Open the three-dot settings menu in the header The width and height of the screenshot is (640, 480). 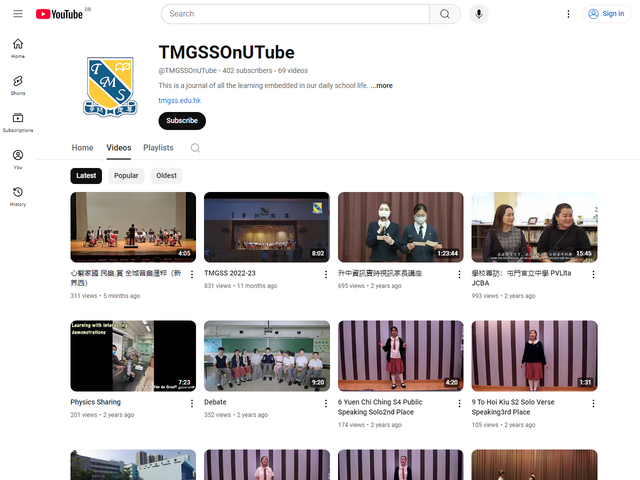(x=568, y=14)
